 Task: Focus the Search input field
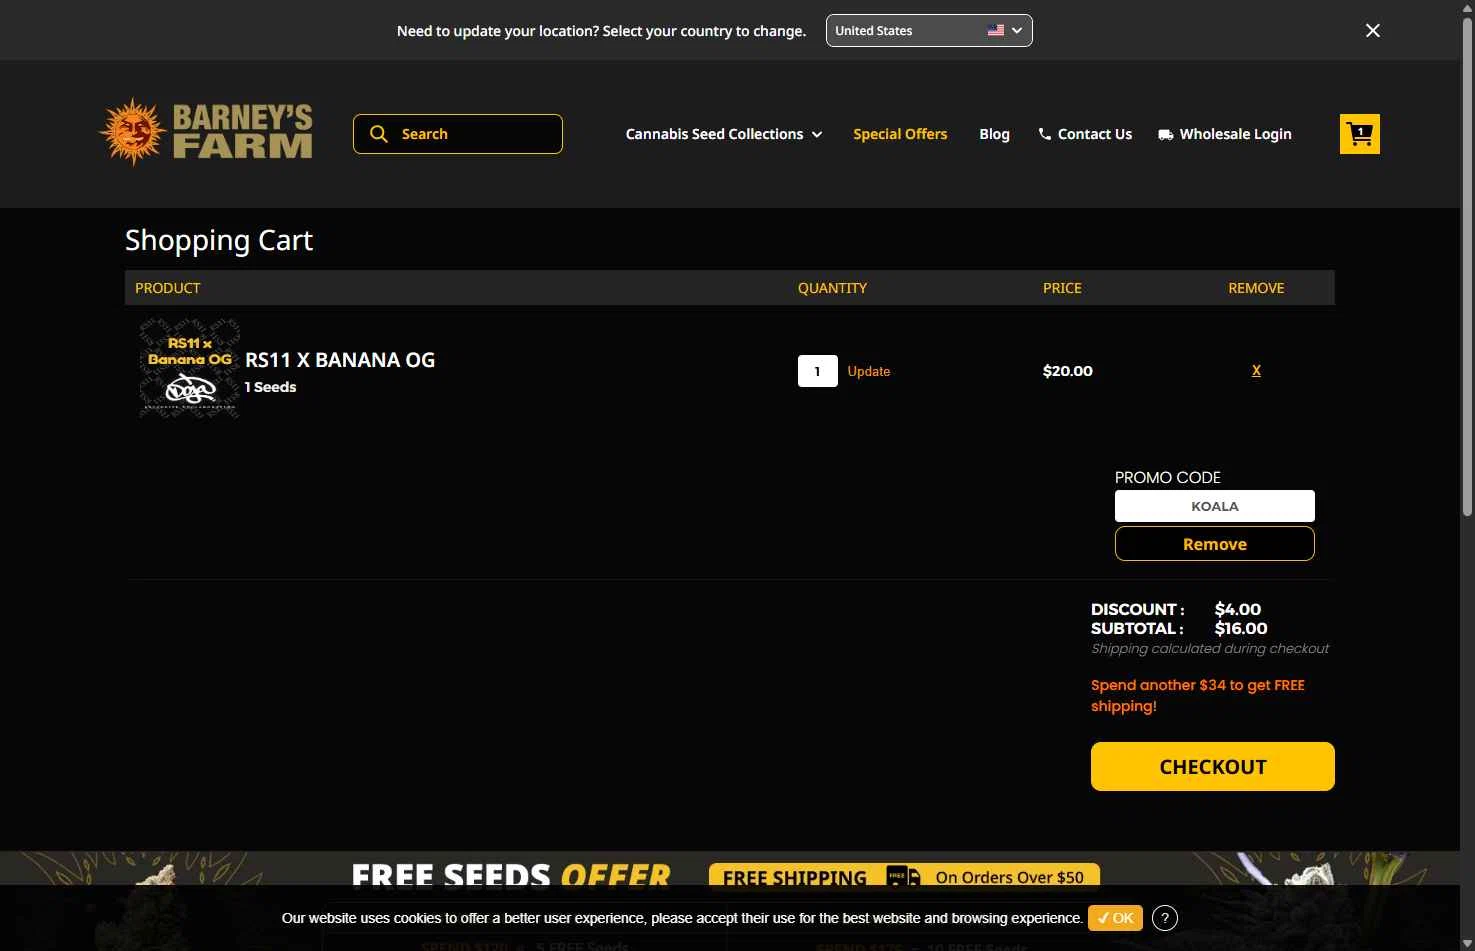coord(458,134)
